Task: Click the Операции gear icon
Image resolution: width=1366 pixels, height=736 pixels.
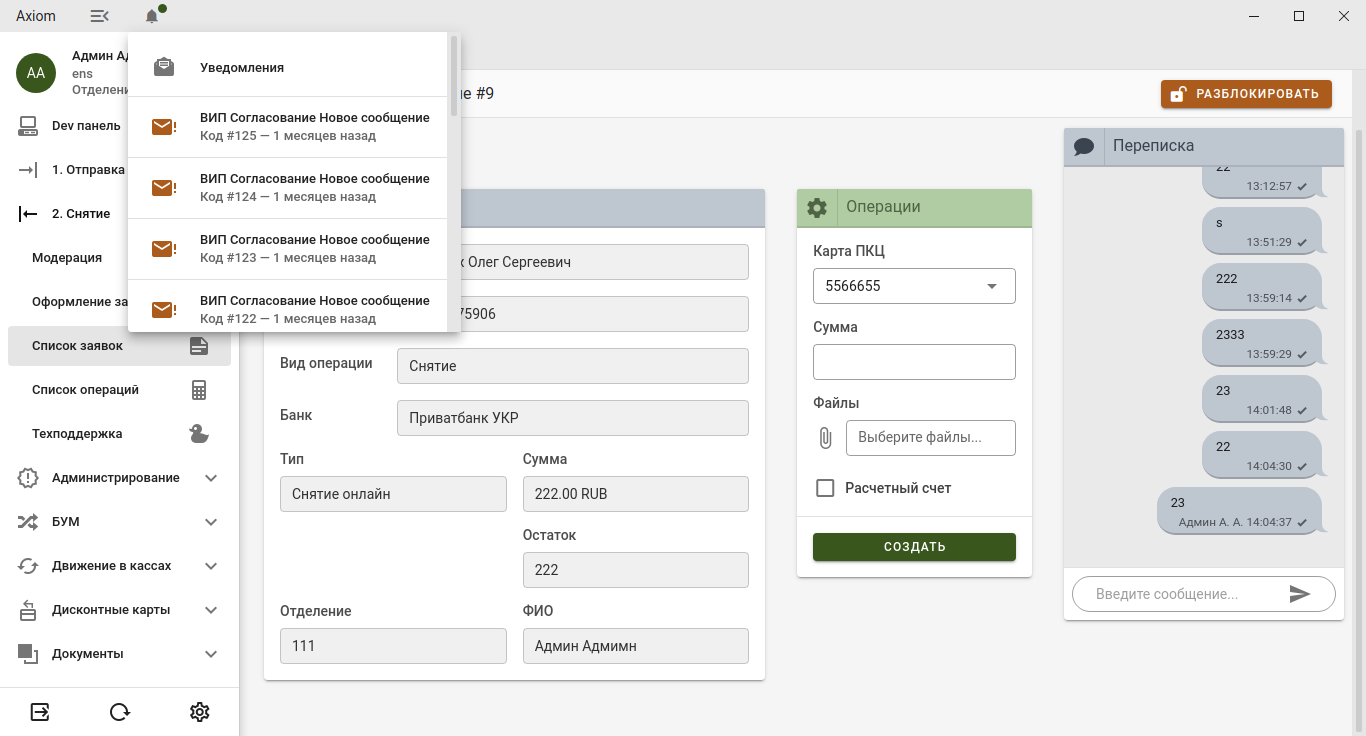Action: point(817,208)
